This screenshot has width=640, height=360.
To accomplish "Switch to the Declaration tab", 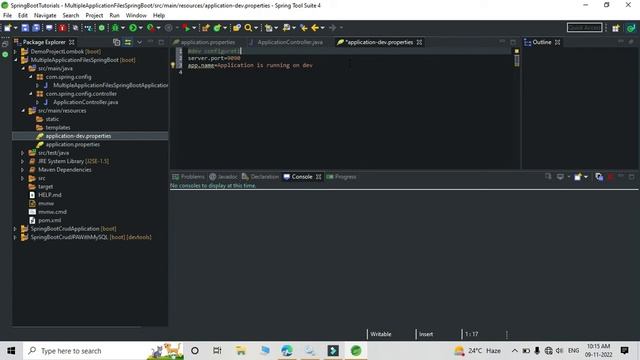I will click(x=260, y=177).
